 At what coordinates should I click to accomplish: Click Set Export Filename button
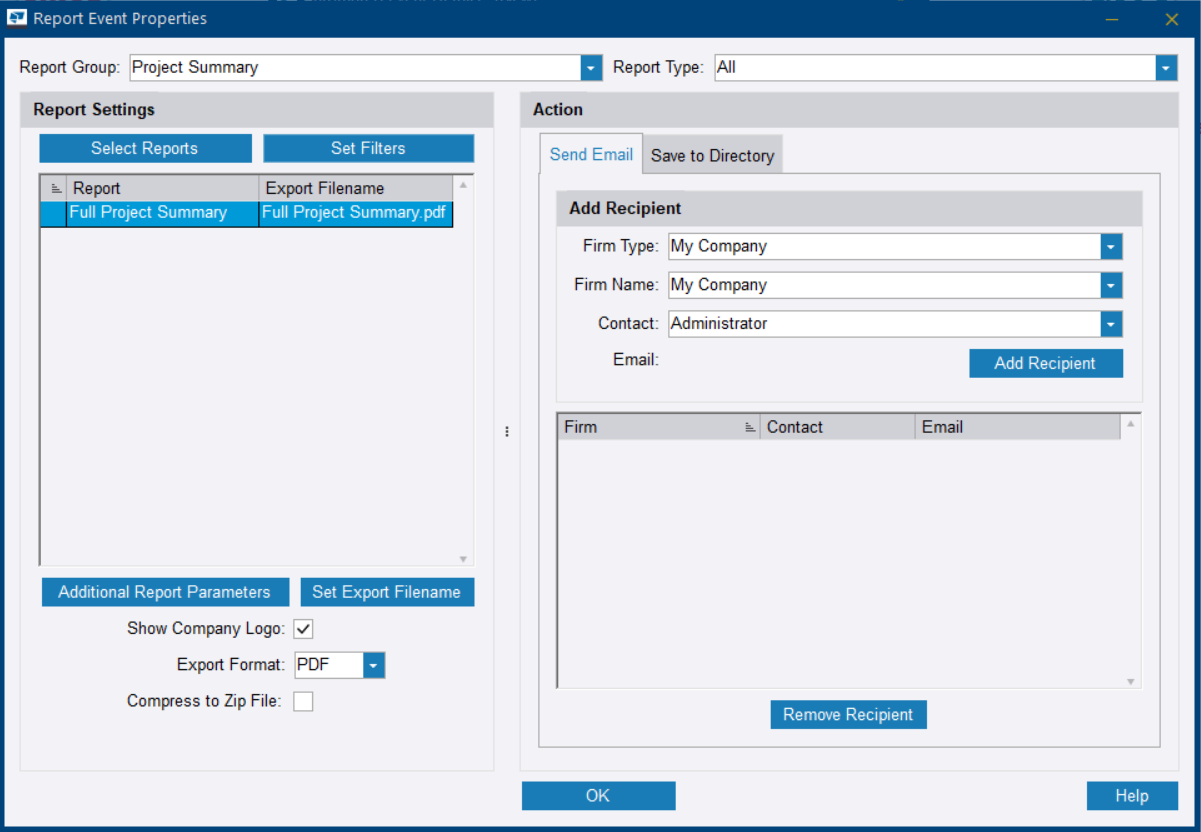coord(386,592)
